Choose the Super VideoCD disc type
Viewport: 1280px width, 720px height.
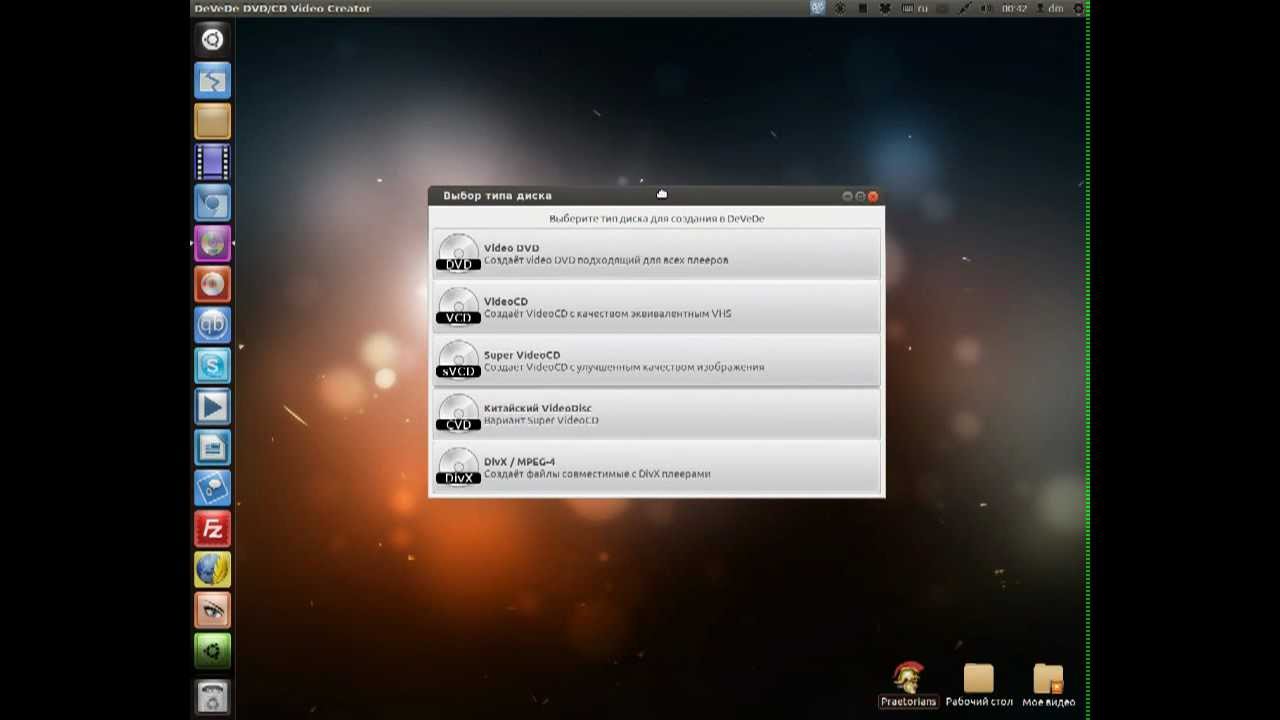[656, 361]
